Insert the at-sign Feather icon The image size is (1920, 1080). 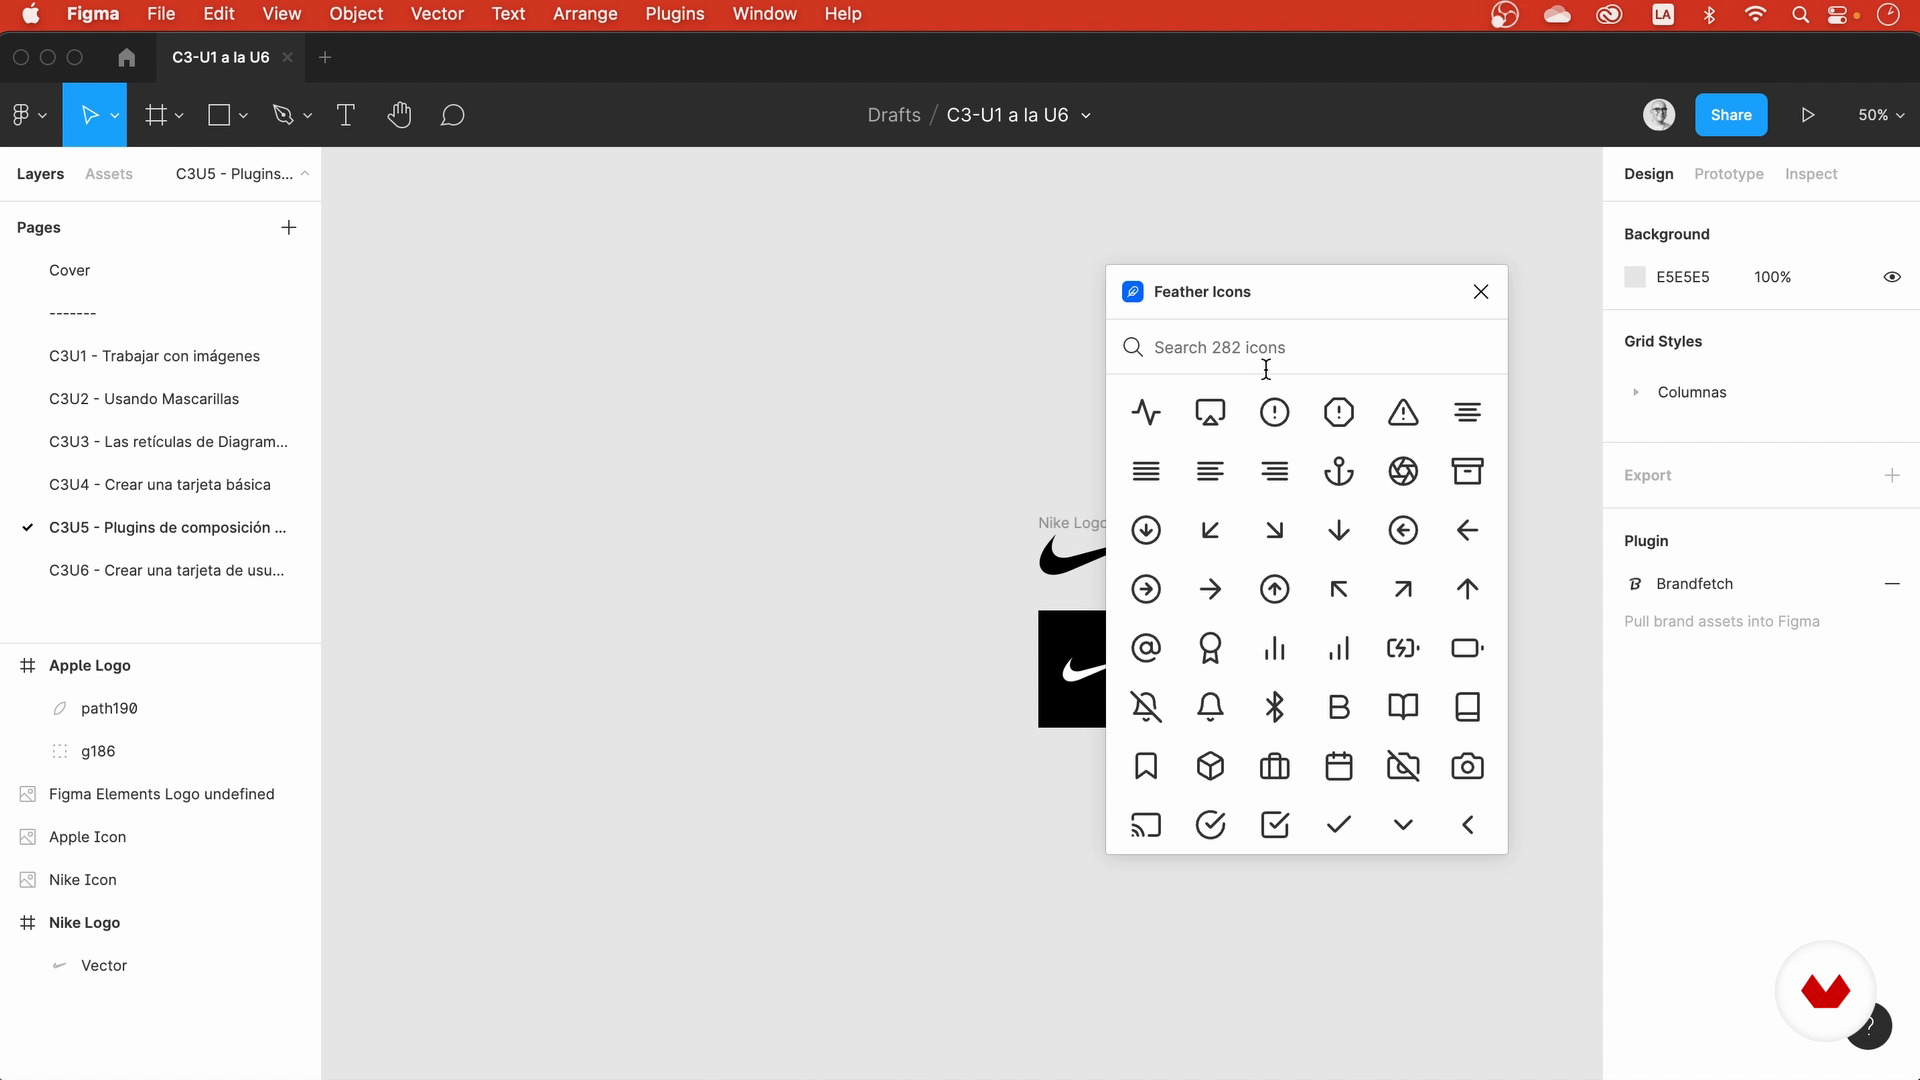(x=1146, y=648)
